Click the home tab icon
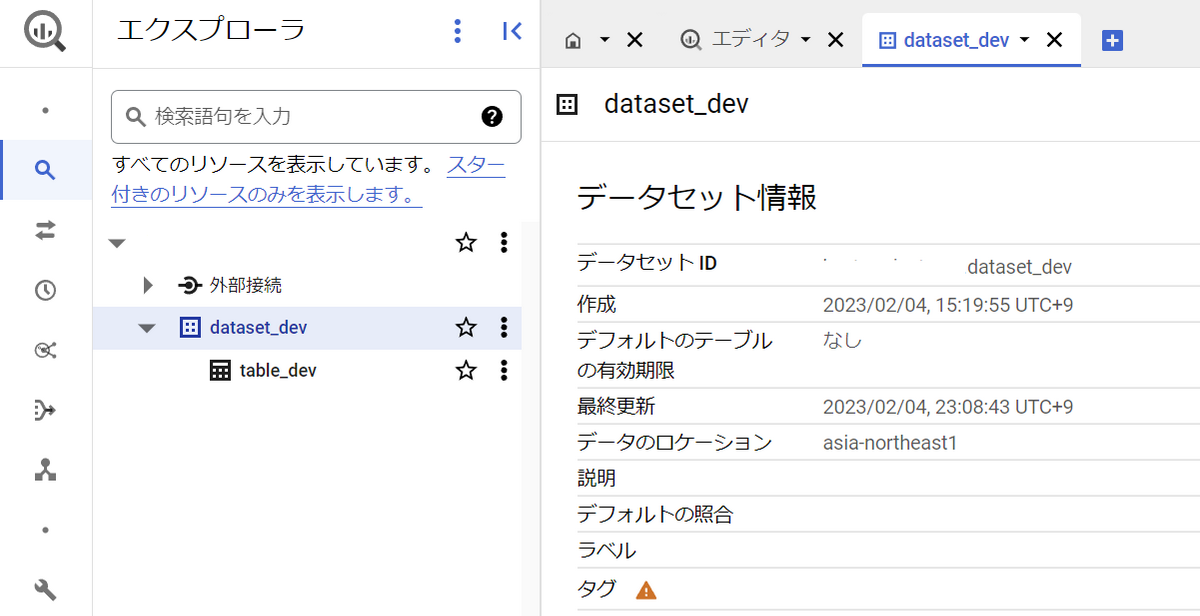 coord(573,40)
